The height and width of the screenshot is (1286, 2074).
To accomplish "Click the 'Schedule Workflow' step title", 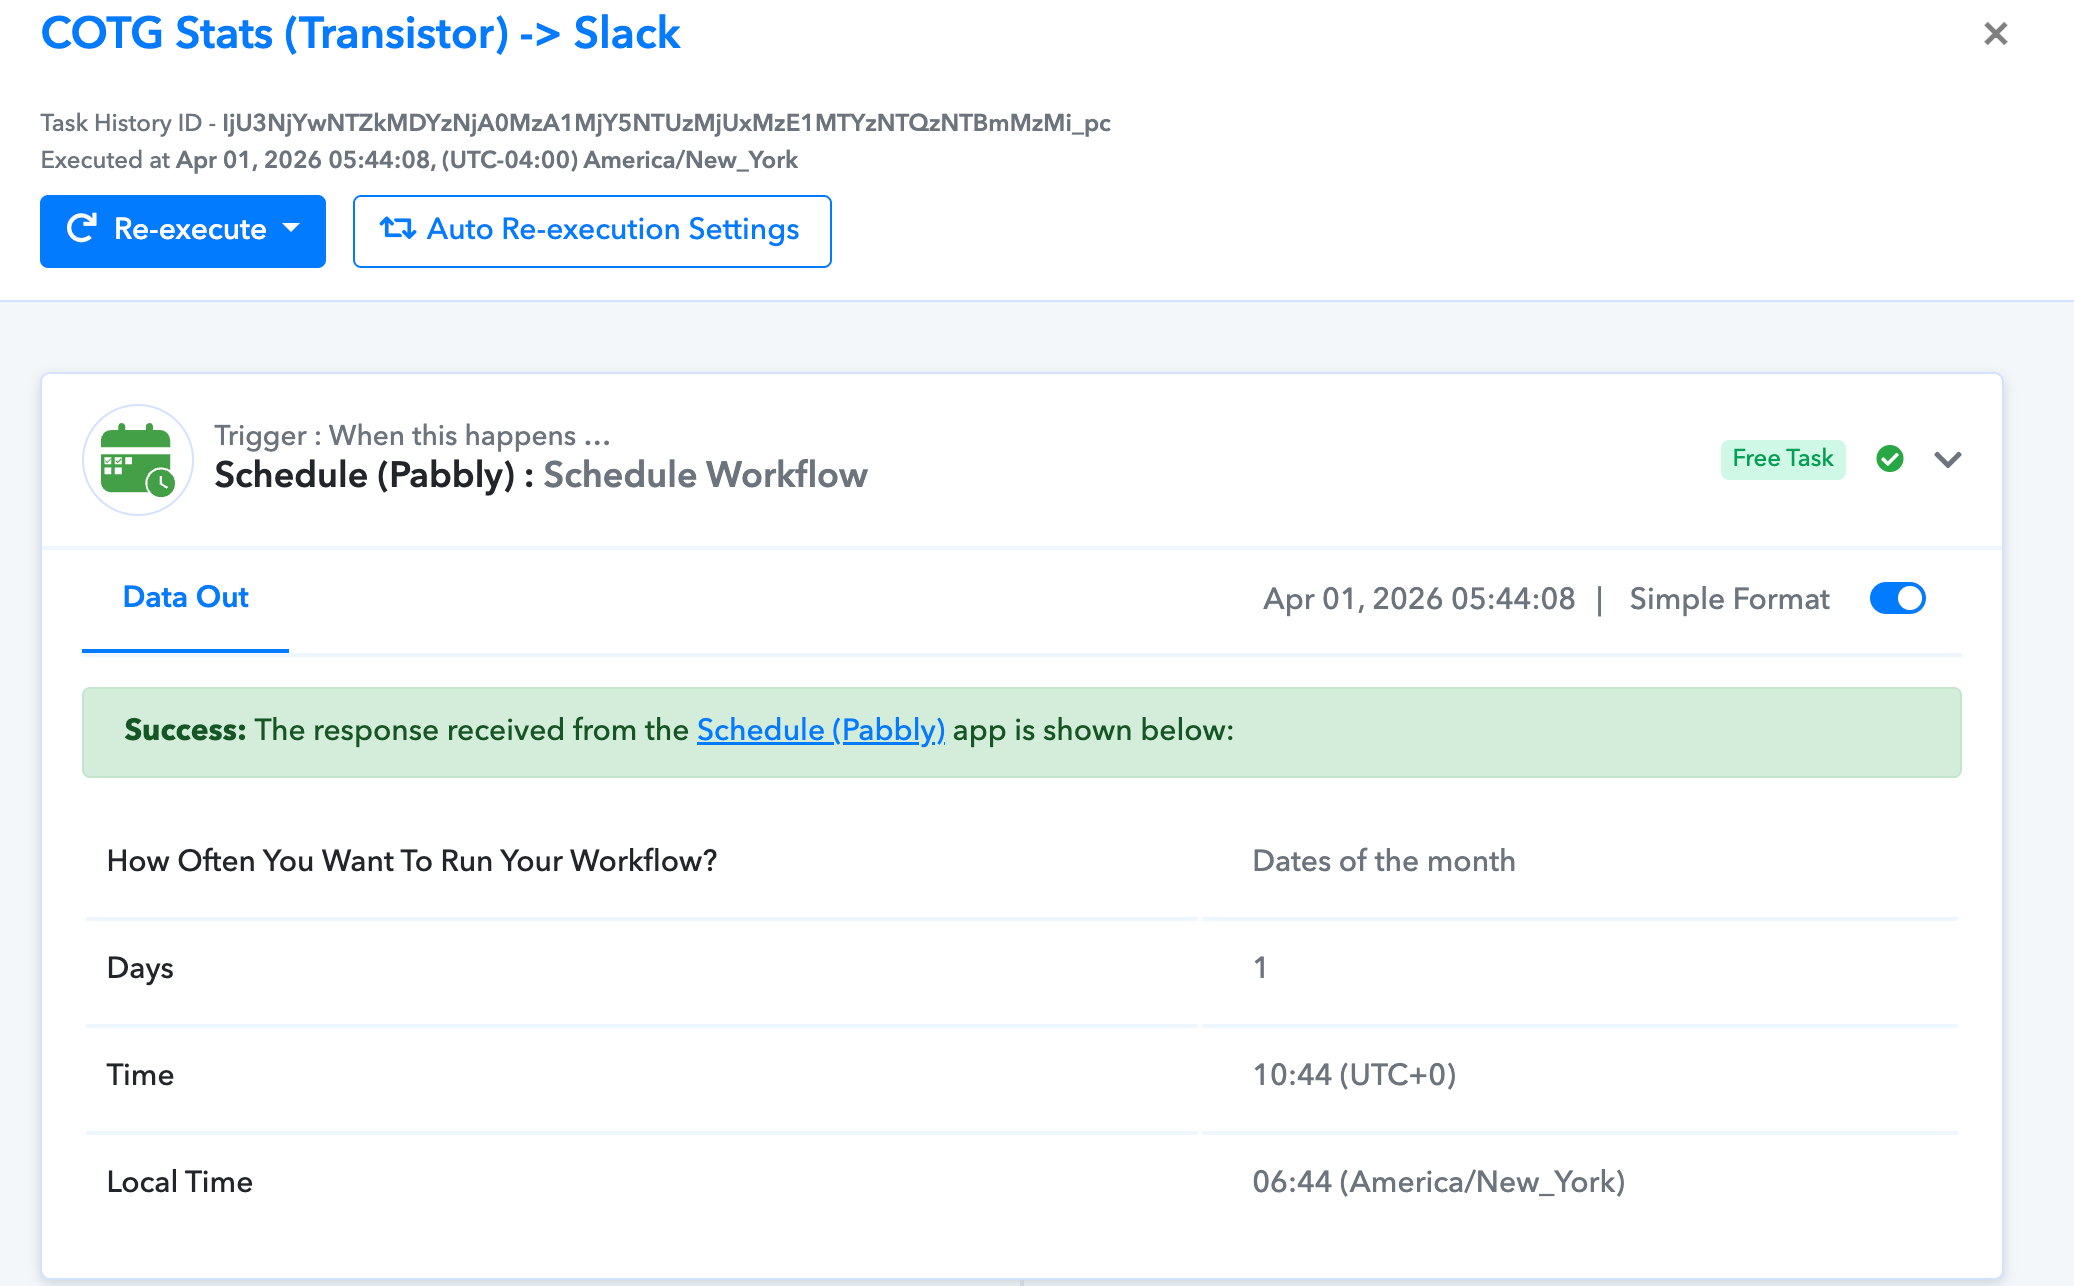I will click(x=705, y=475).
